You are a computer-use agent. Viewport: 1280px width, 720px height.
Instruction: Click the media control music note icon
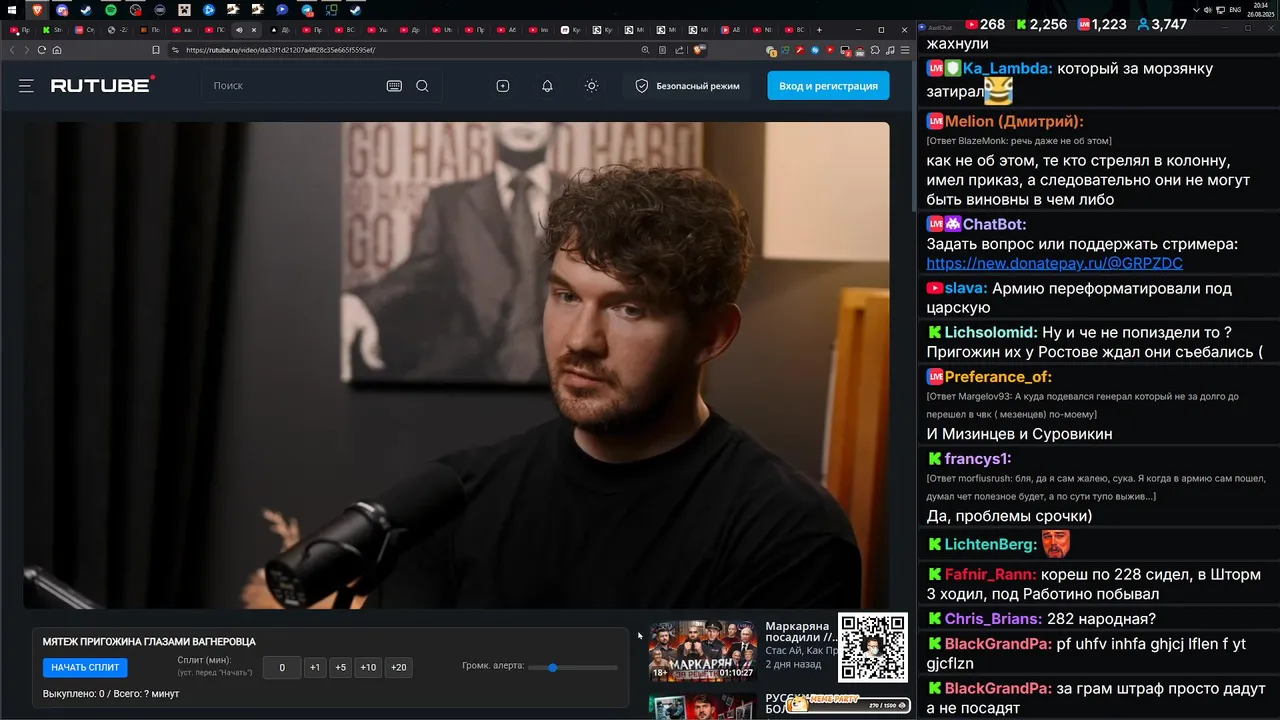(890, 50)
